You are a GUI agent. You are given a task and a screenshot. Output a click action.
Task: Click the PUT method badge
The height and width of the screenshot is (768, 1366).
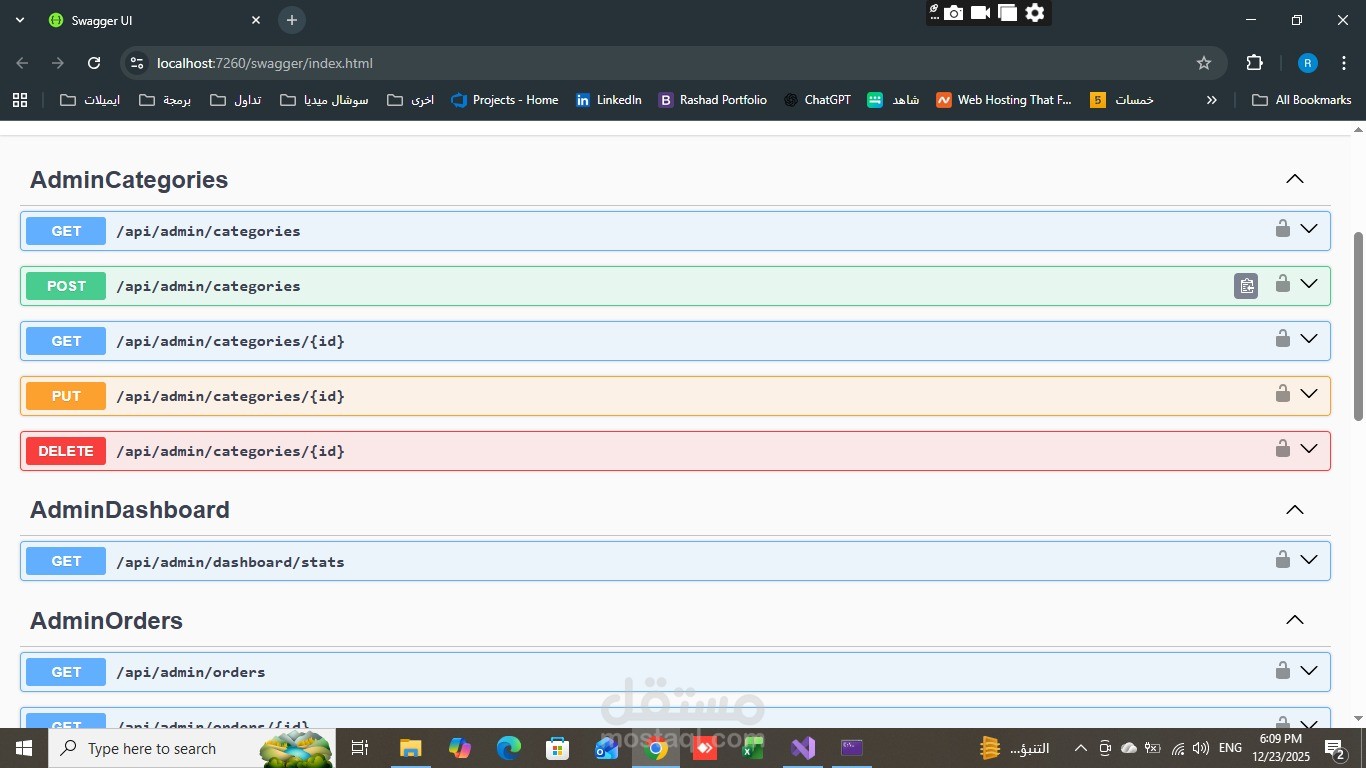click(x=66, y=396)
